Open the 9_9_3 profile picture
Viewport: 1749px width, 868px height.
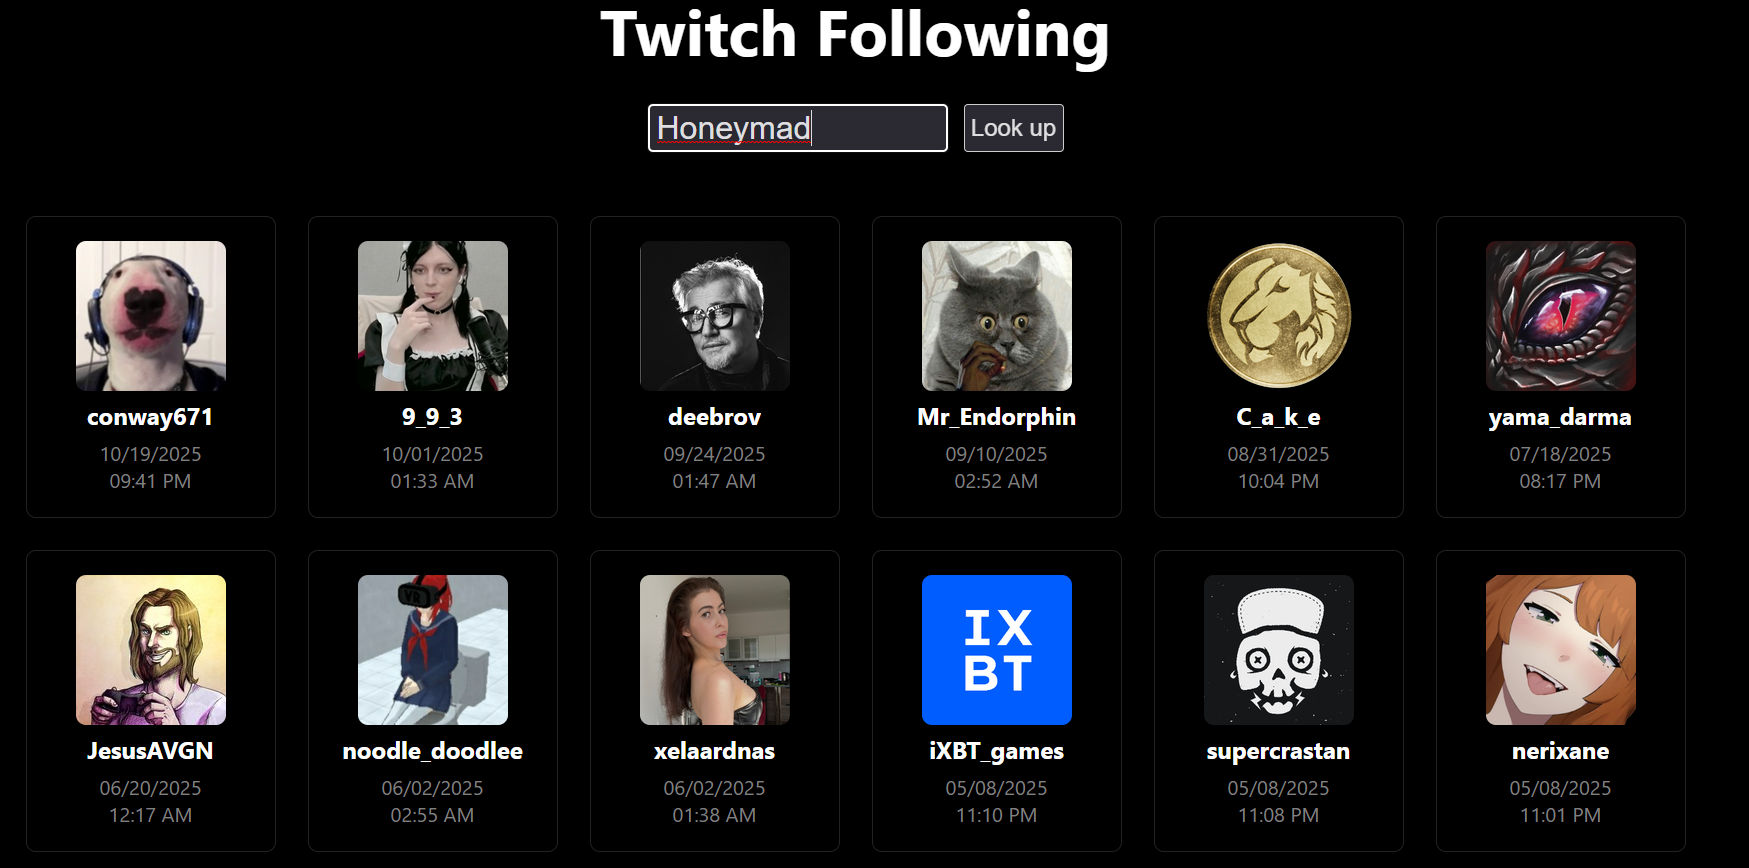(x=433, y=316)
